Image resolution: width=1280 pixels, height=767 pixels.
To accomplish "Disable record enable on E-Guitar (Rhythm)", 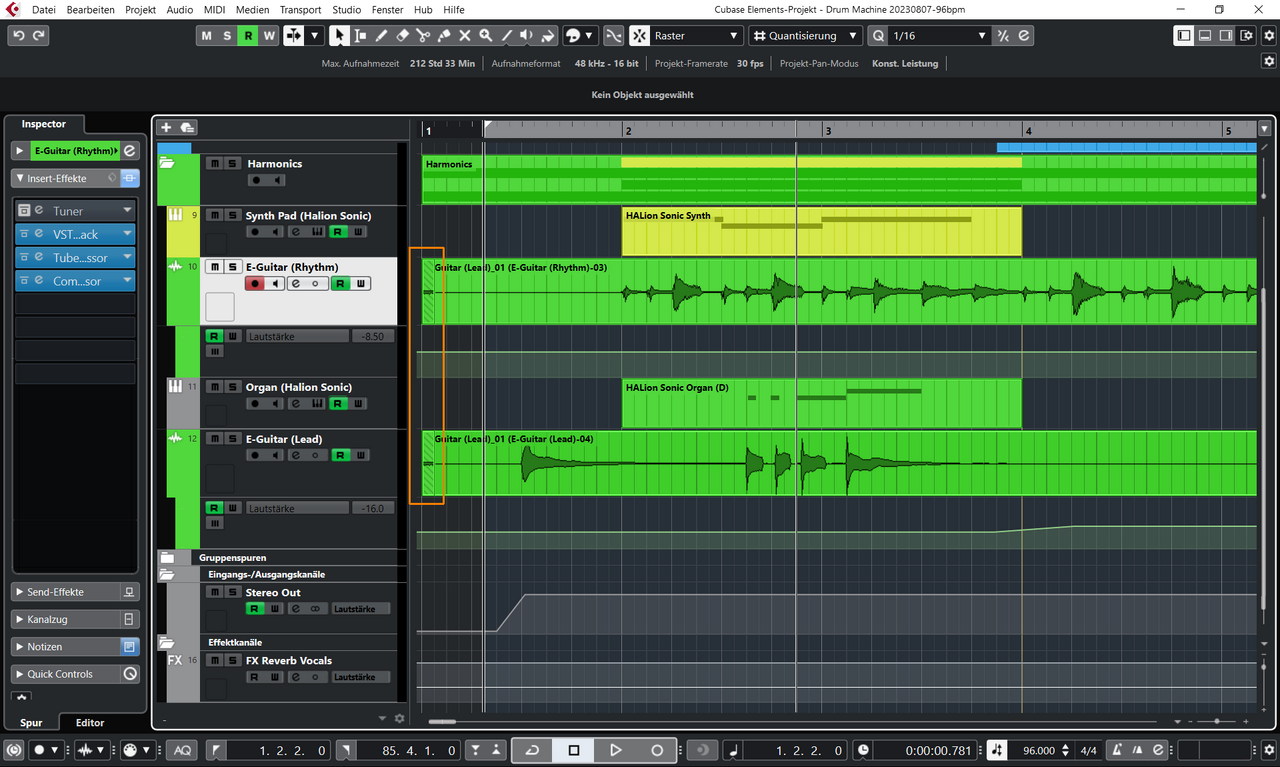I will [255, 284].
